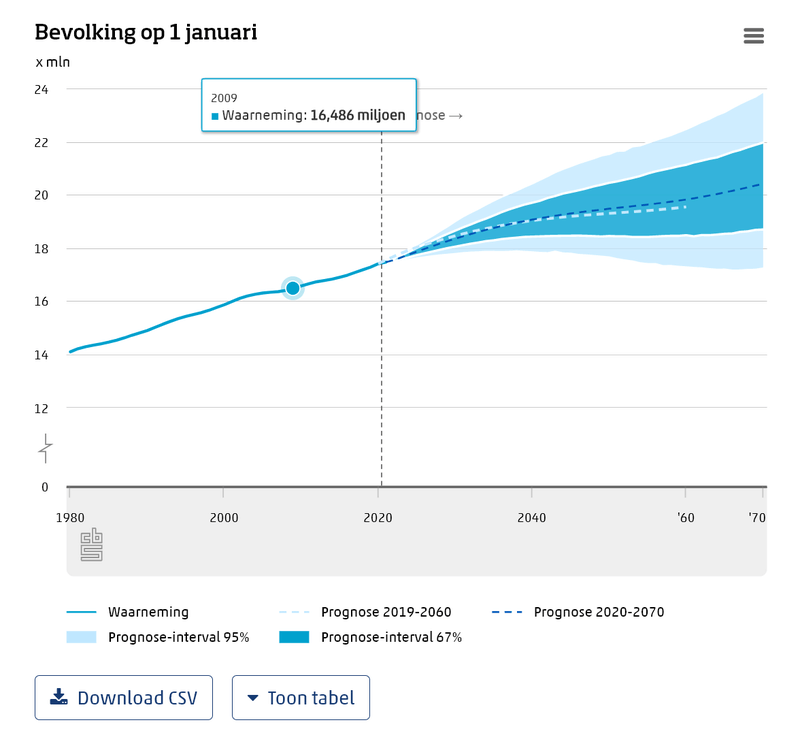Click the Prognose-interval 95% color swatch
This screenshot has height=748, width=800.
(x=81, y=637)
